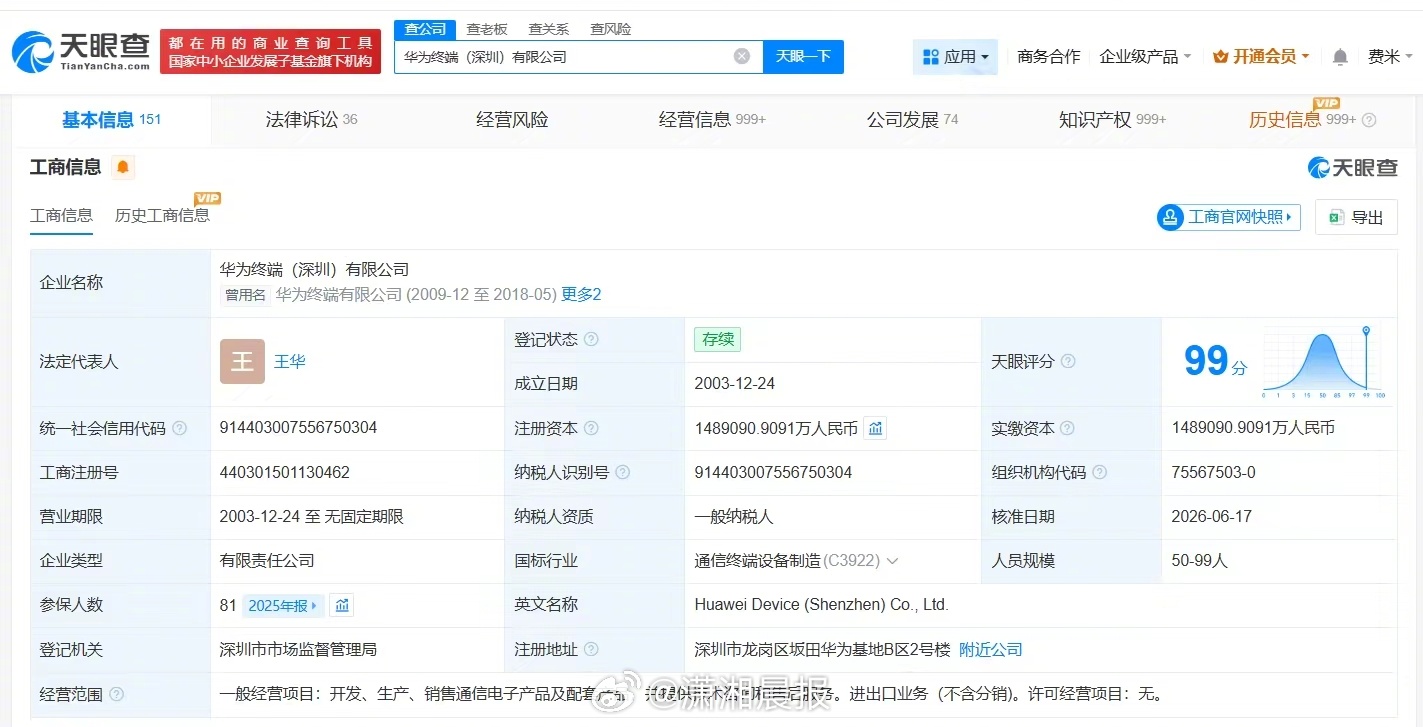Viewport: 1423px width, 727px height.
Task: Click the help icon next to 天眼评分
Action: [x=1068, y=361]
